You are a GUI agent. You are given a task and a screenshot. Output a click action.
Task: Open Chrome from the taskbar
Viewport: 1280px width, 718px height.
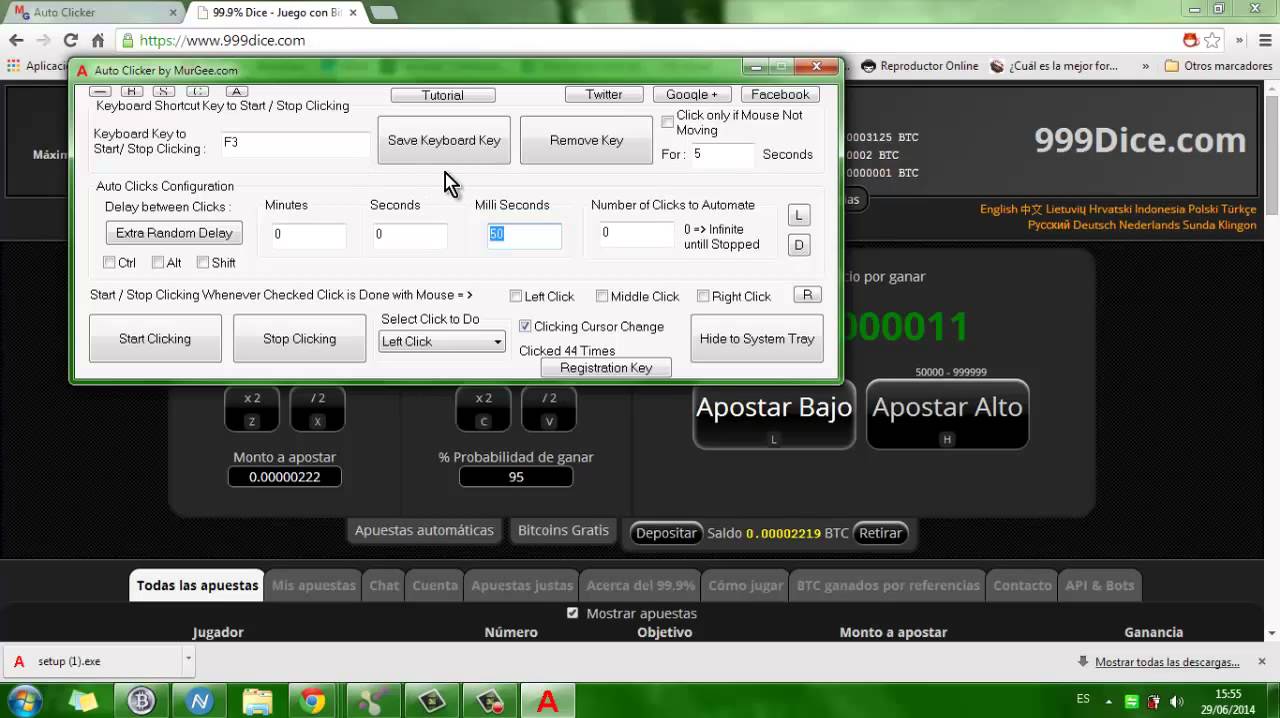click(x=313, y=701)
